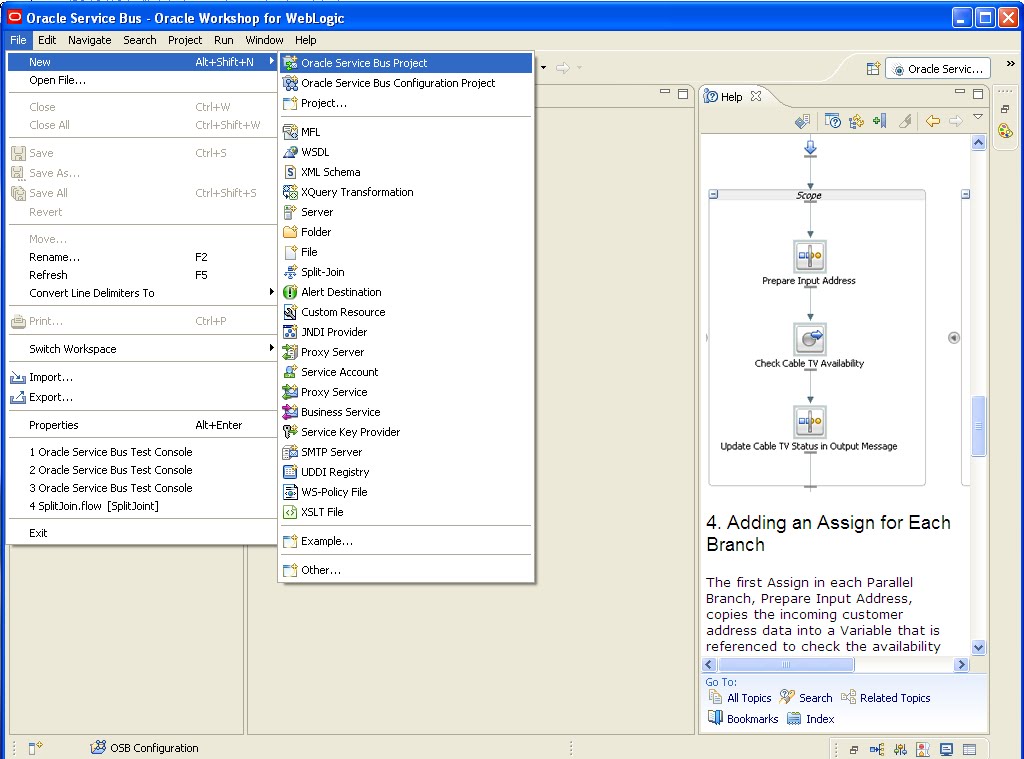Viewport: 1024px width, 759px height.
Task: Select Other... in New submenu
Action: (406, 570)
